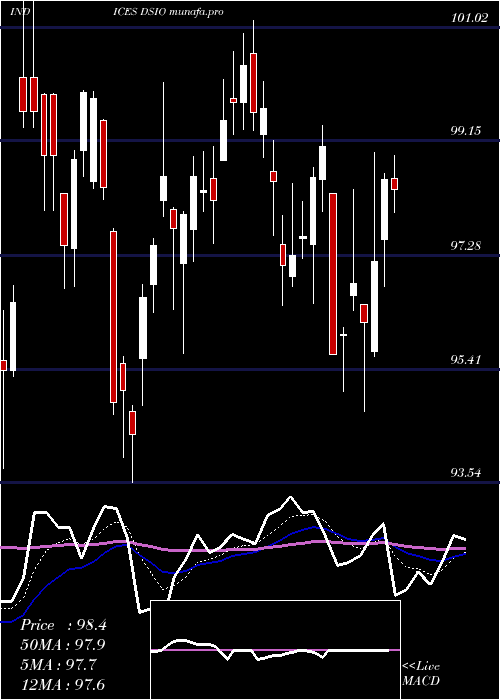
Task: Click the 93.54 price level label
Action: (466, 473)
